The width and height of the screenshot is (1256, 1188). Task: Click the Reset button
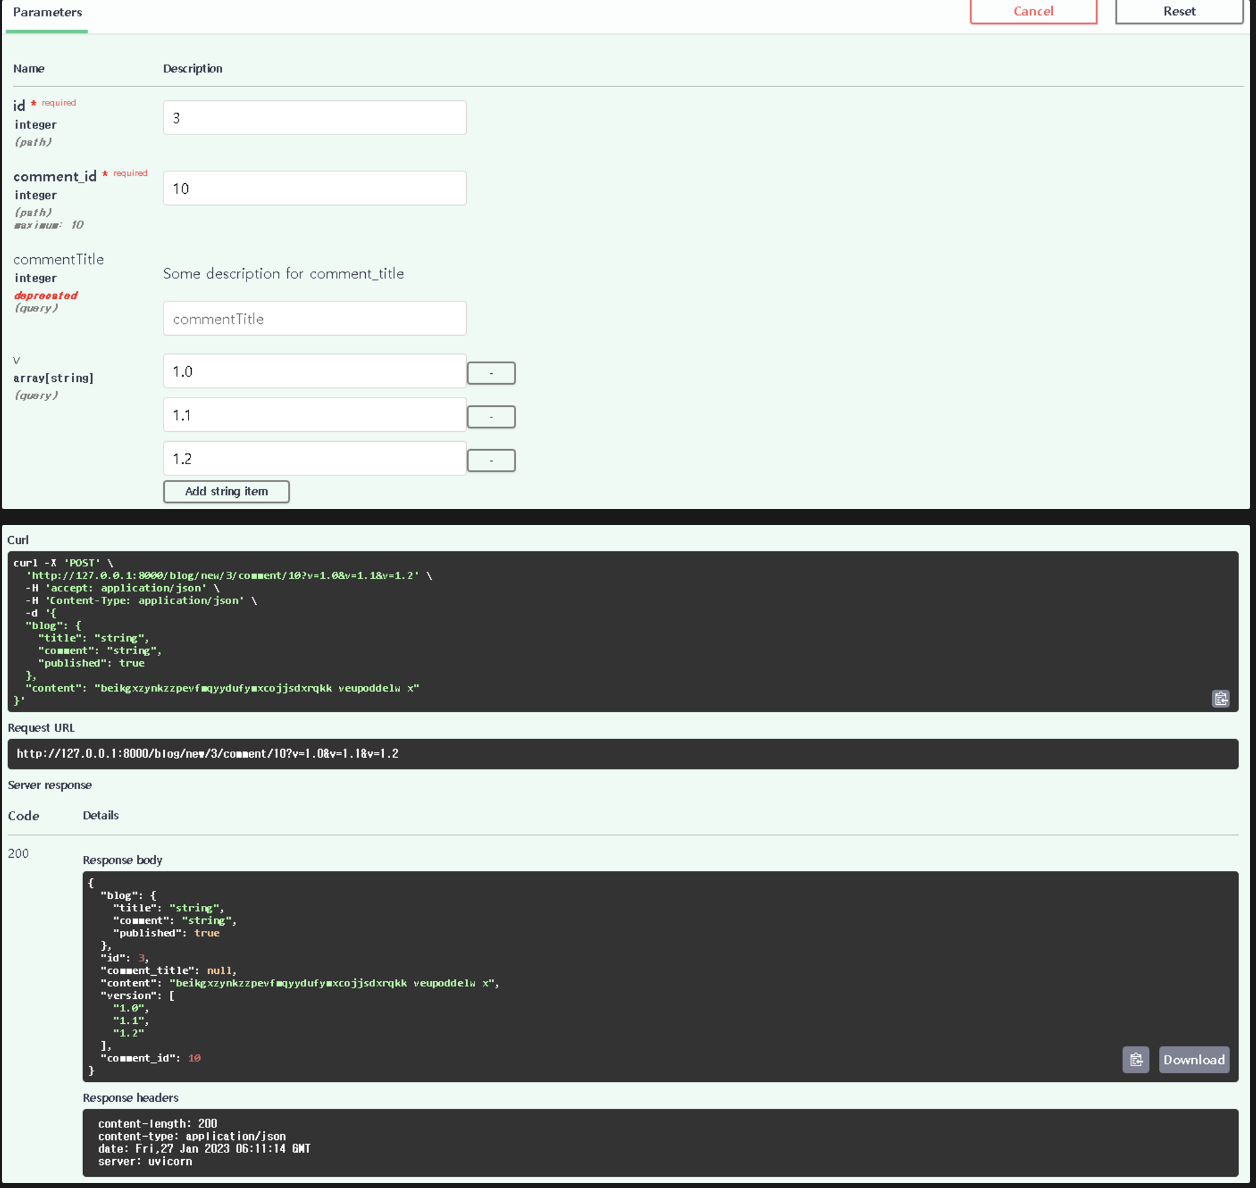tap(1178, 11)
